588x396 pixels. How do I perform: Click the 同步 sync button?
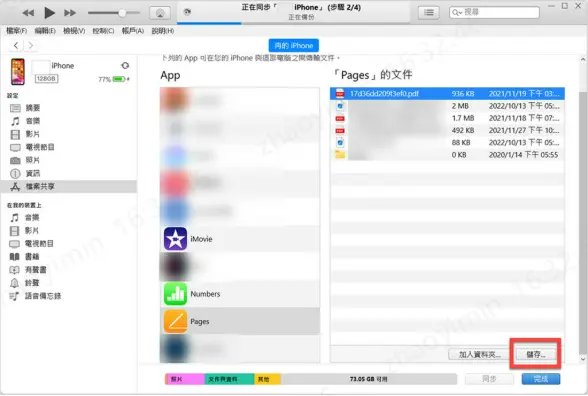click(489, 379)
